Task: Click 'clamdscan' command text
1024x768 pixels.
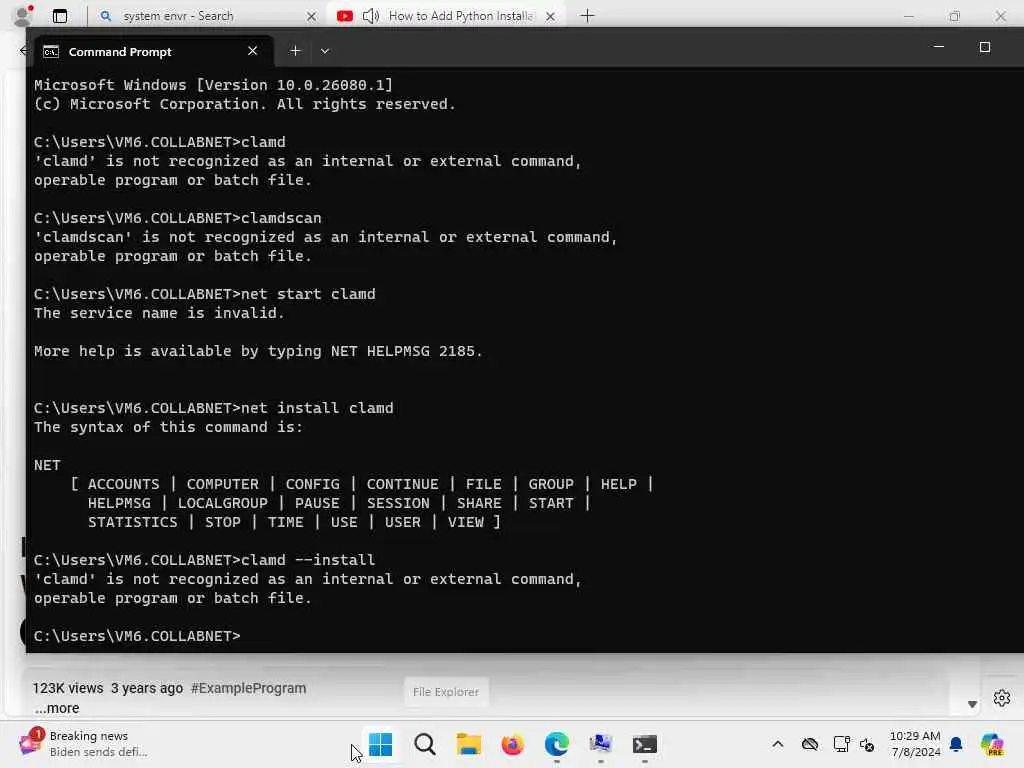Action: tap(281, 218)
